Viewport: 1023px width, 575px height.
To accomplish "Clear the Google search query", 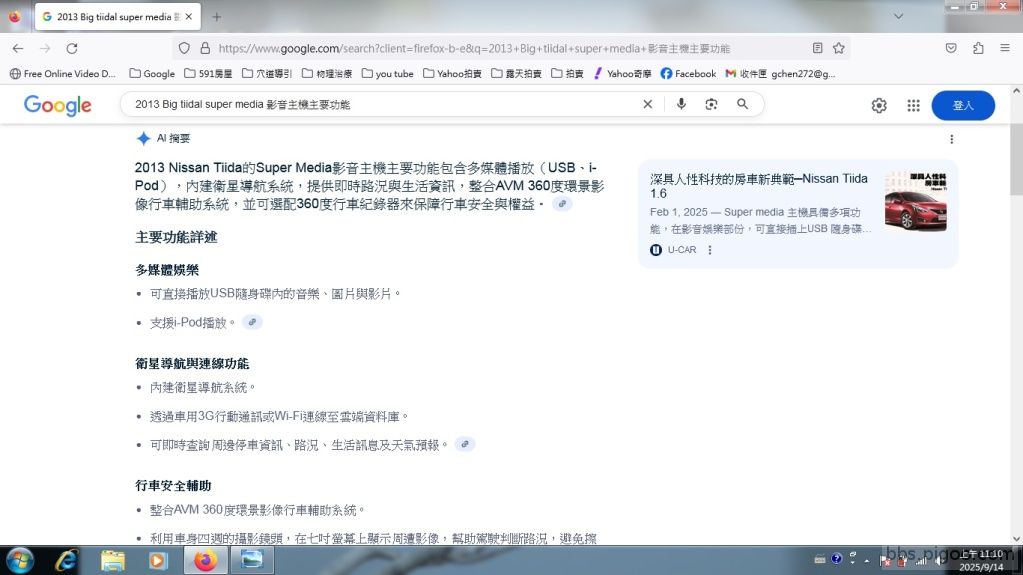I will [647, 104].
